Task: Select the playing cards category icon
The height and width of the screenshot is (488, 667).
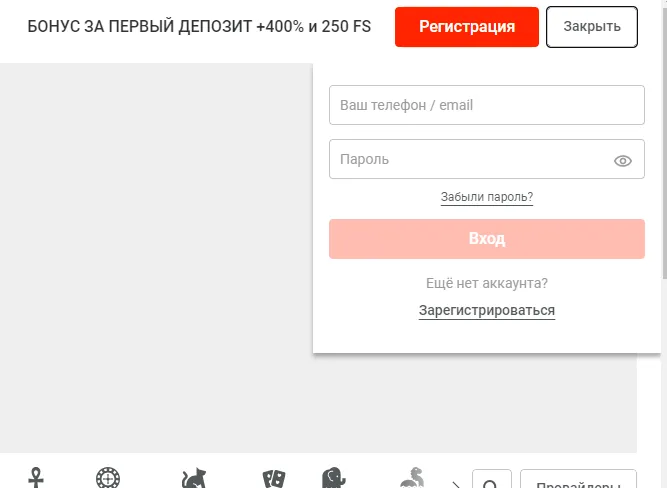Action: coord(274,479)
